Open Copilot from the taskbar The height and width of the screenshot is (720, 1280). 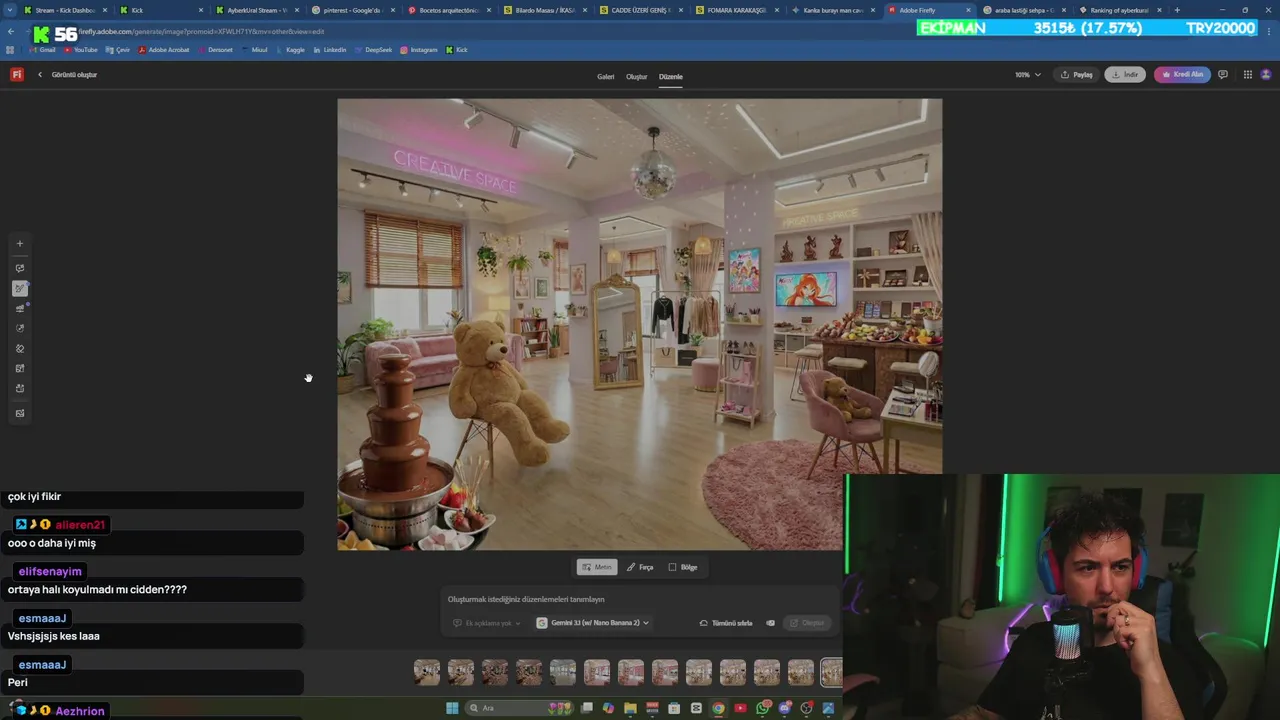[x=608, y=708]
